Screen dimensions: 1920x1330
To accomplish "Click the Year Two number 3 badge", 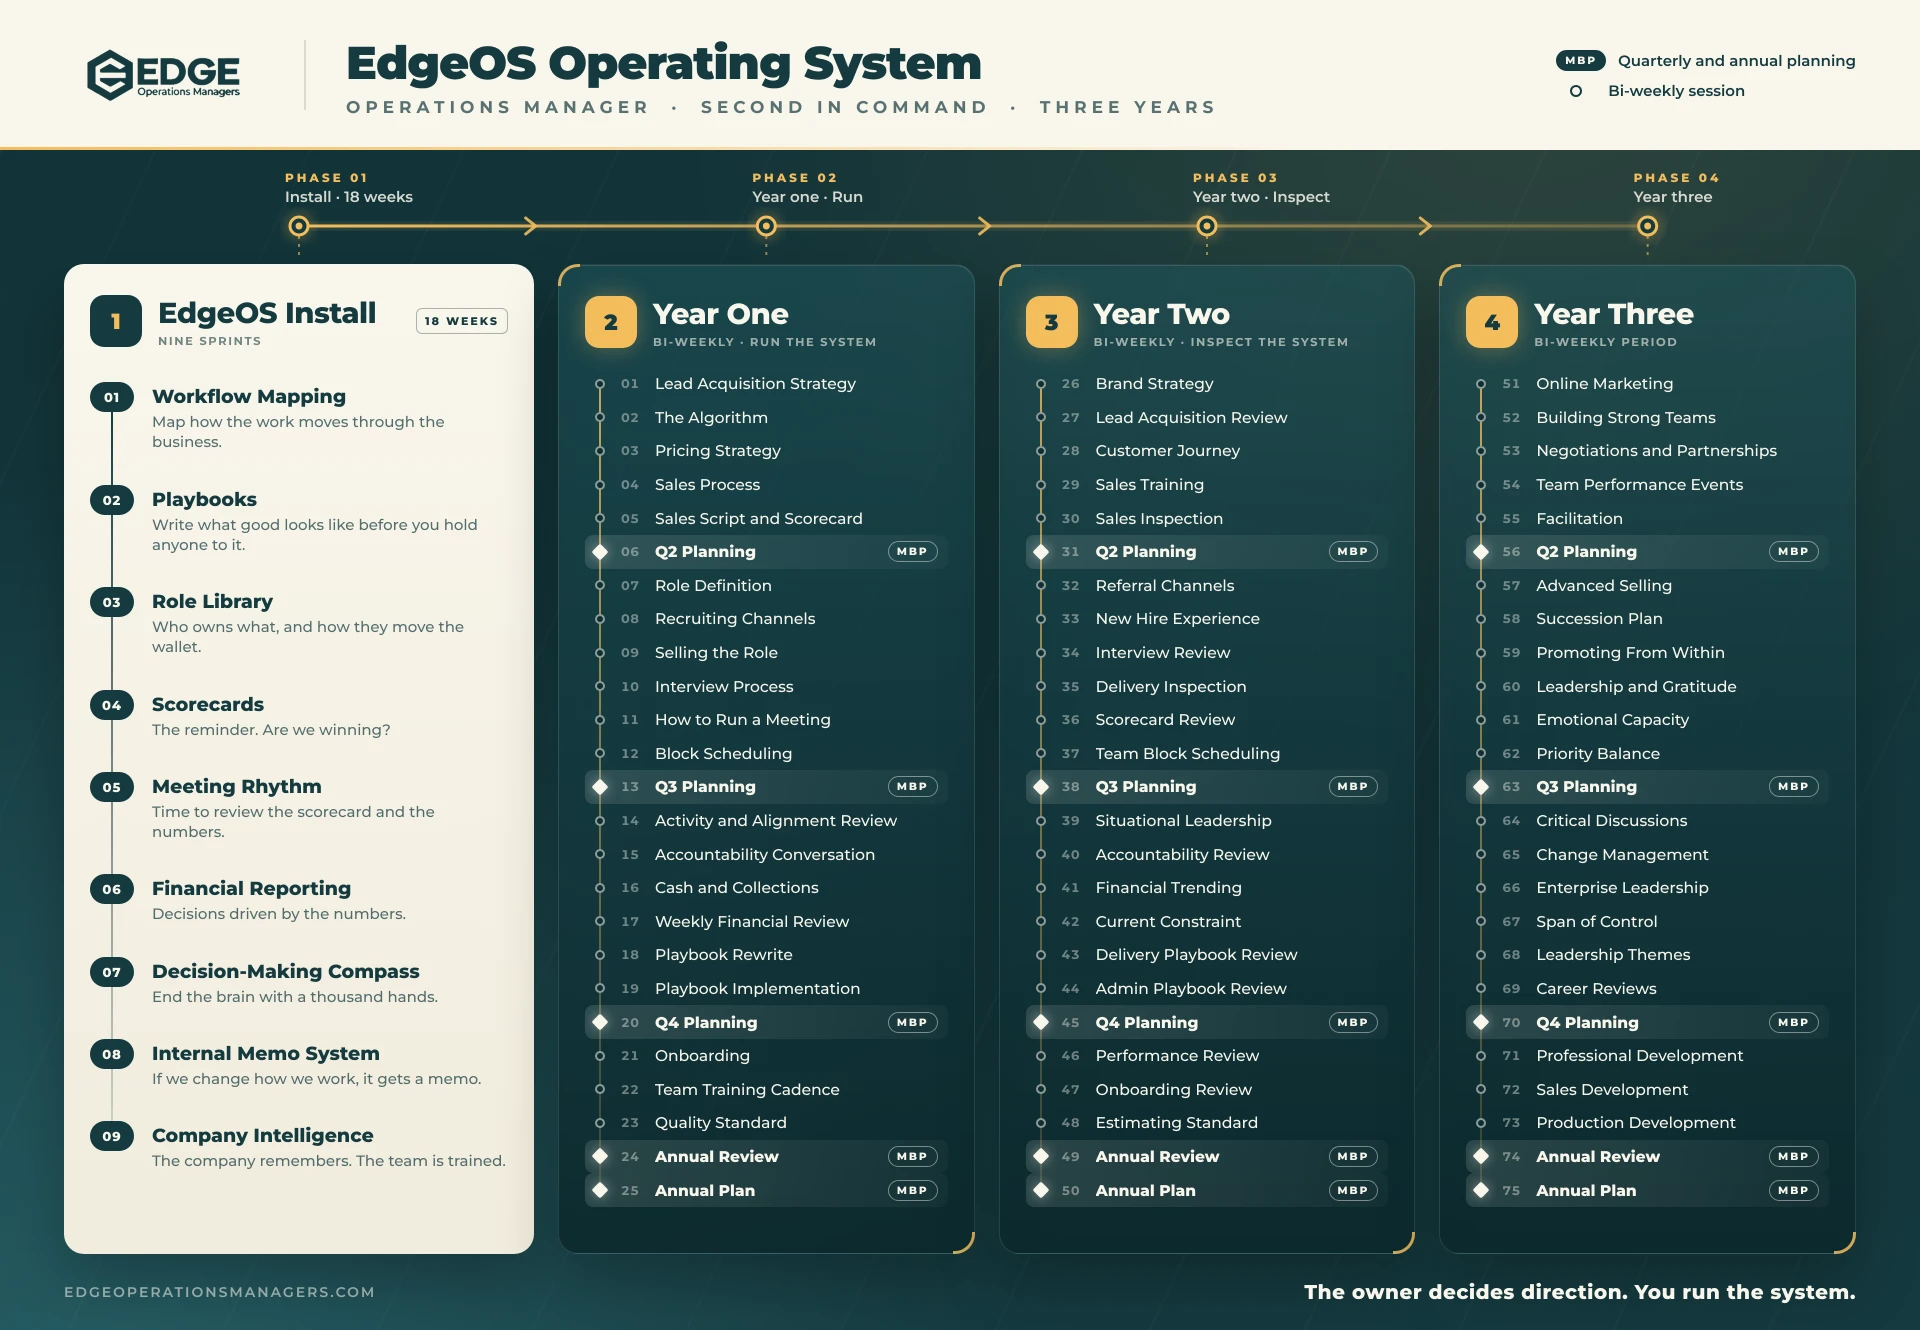I will coord(1052,322).
